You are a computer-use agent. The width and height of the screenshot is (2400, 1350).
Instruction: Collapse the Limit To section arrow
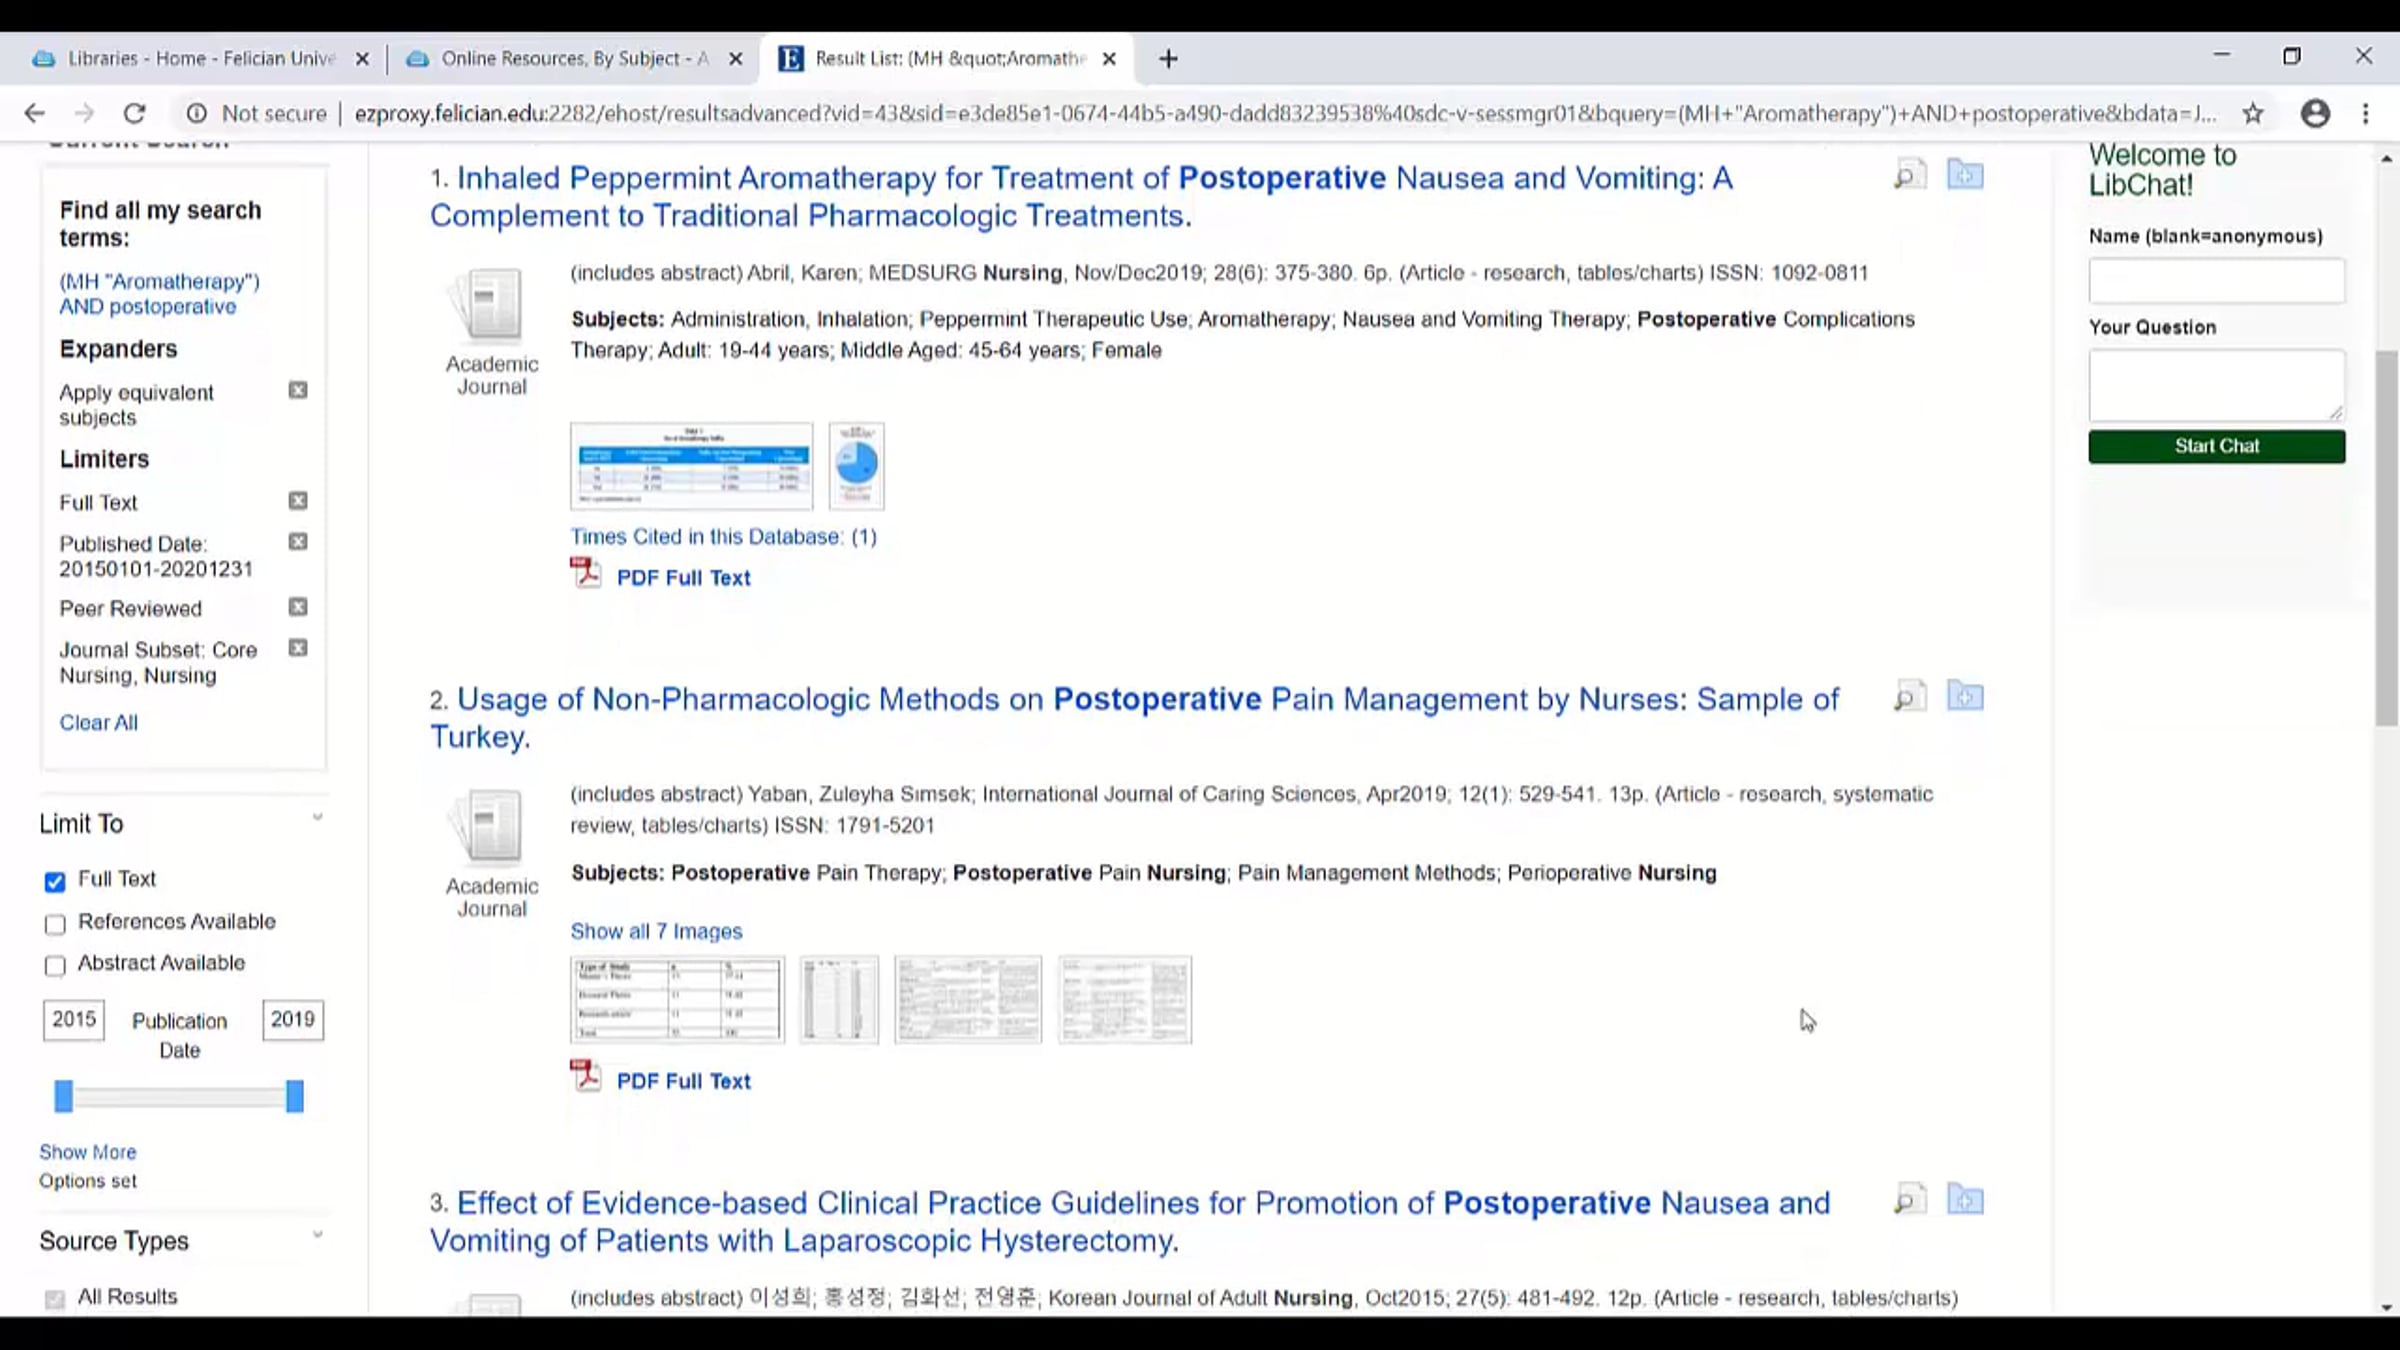tap(317, 818)
